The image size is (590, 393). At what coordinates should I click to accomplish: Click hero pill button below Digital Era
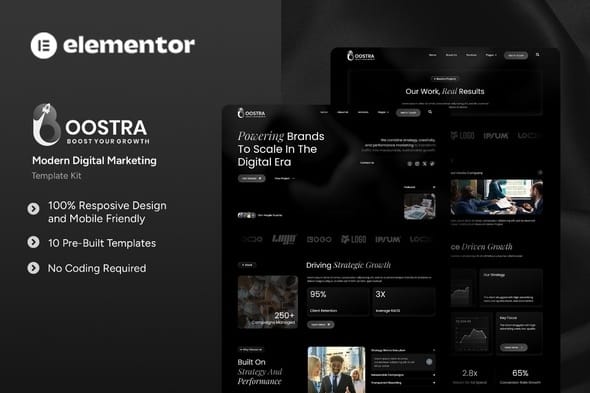click(251, 178)
